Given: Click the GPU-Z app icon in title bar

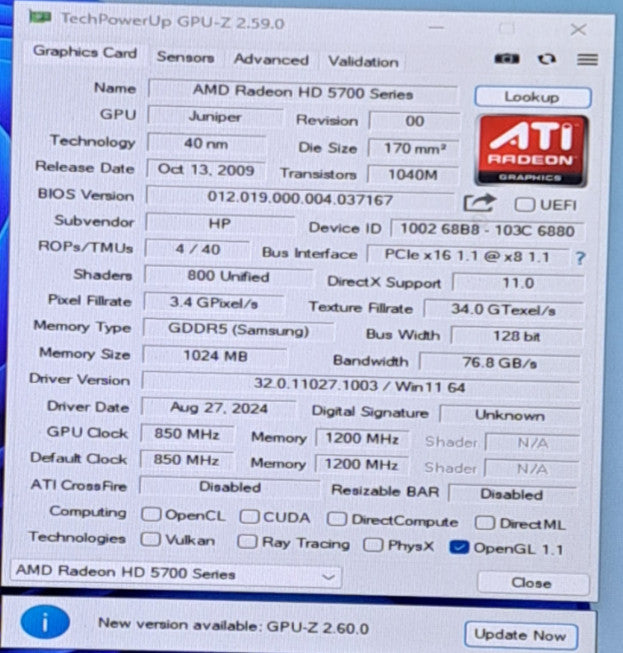Looking at the screenshot, I should coord(40,17).
